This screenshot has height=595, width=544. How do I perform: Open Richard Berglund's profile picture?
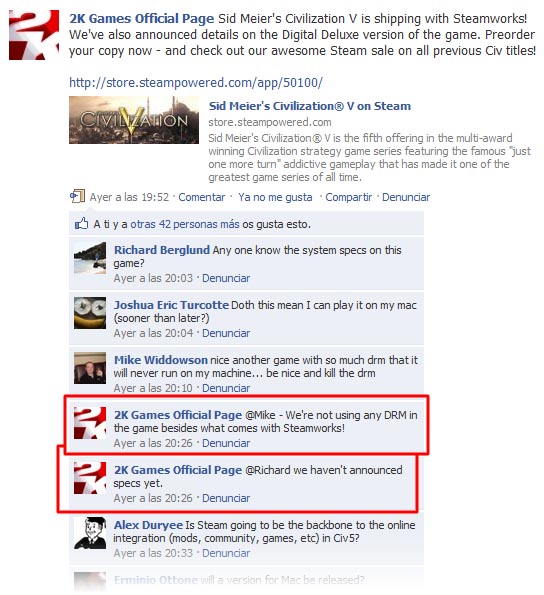(90, 258)
